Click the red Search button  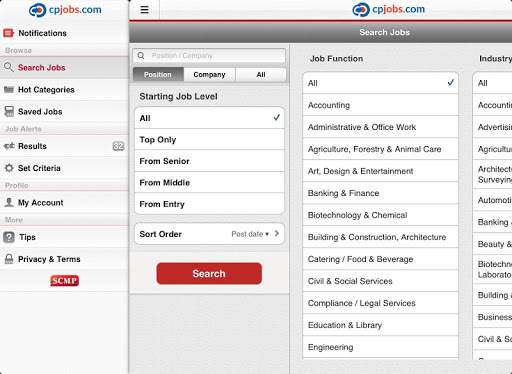click(209, 274)
